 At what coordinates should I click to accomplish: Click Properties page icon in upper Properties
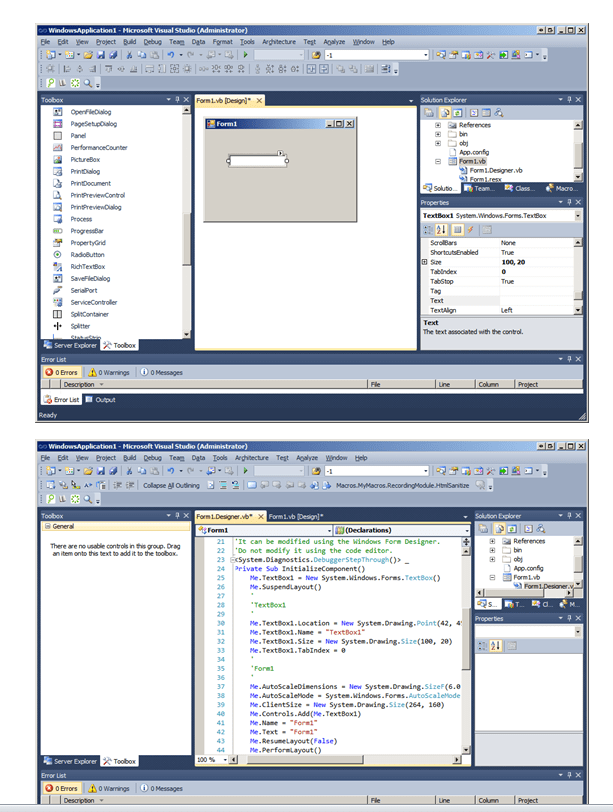coord(487,229)
